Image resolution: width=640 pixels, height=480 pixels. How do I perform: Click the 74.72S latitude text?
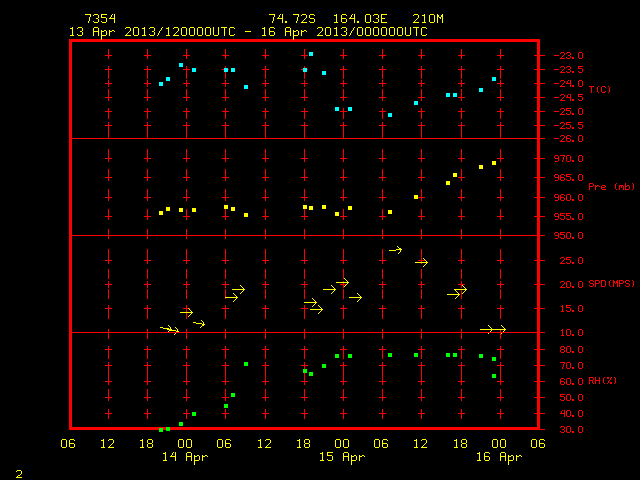(292, 19)
